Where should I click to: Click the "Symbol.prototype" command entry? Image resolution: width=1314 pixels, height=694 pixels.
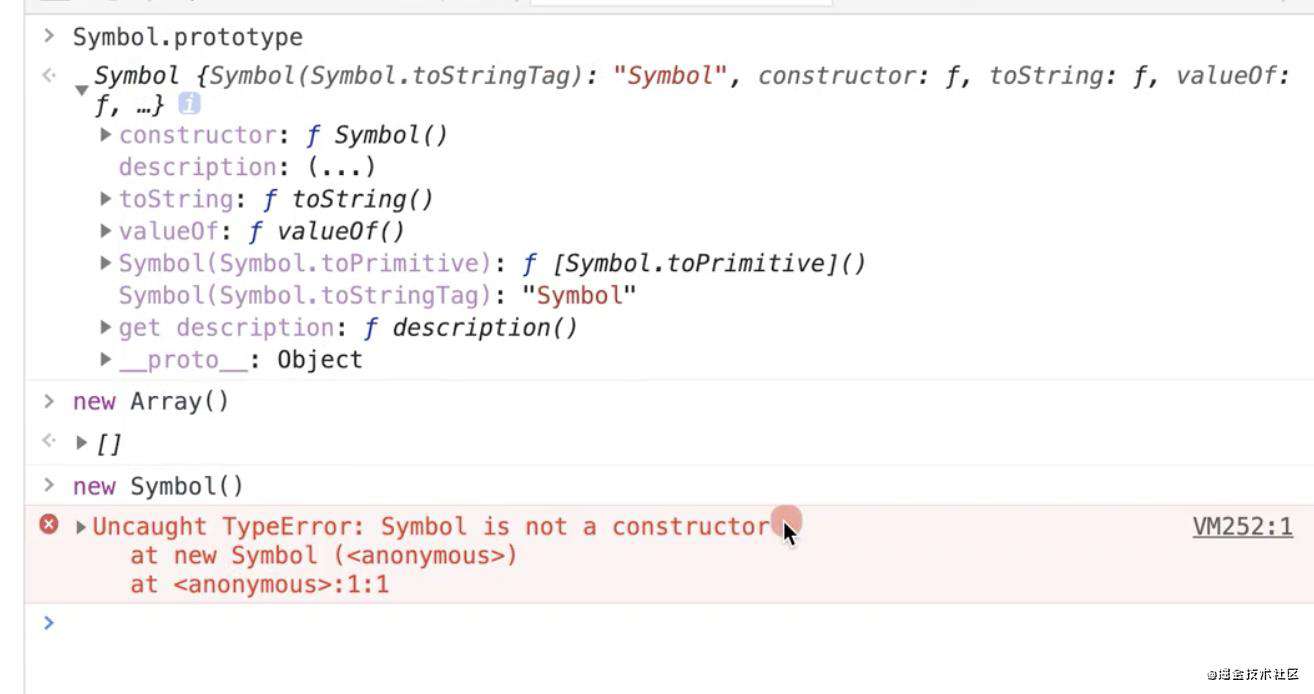coord(188,38)
